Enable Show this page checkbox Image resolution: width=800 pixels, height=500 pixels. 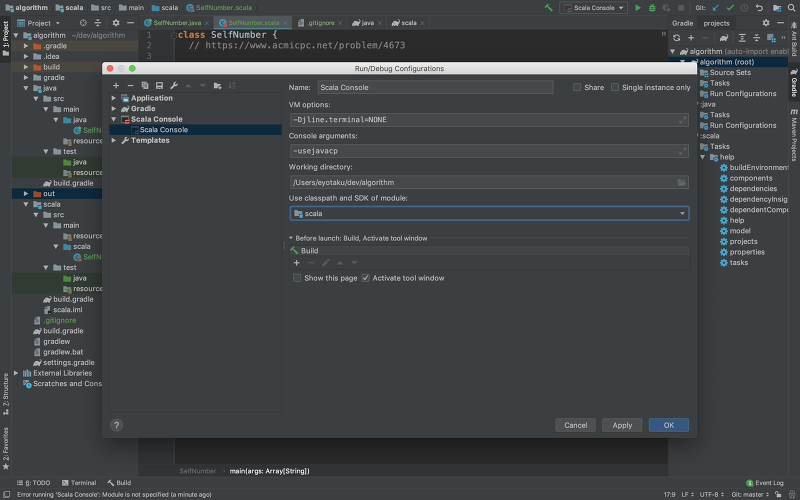(x=296, y=278)
